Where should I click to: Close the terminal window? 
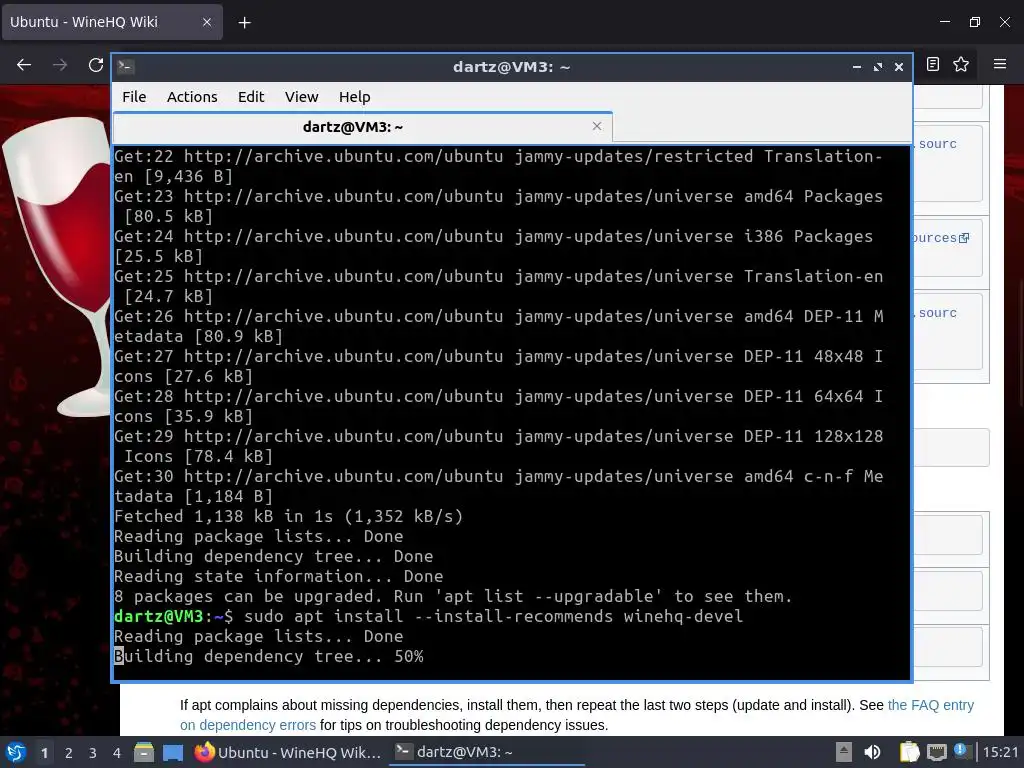point(899,67)
